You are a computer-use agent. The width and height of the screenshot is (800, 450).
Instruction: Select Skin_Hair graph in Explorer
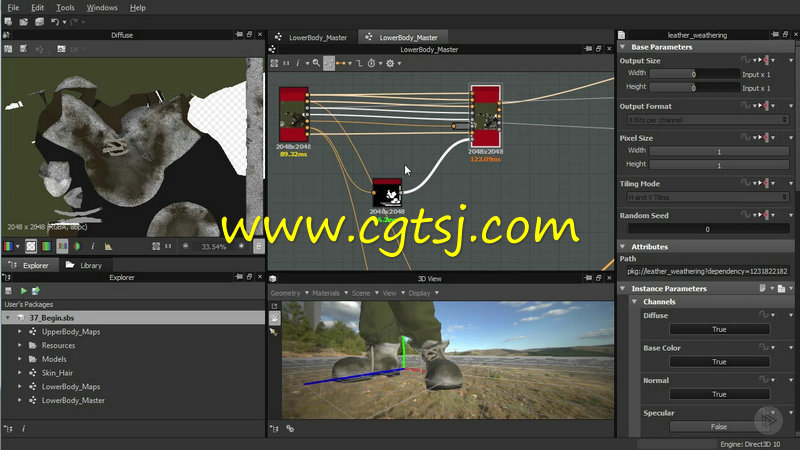[57, 372]
